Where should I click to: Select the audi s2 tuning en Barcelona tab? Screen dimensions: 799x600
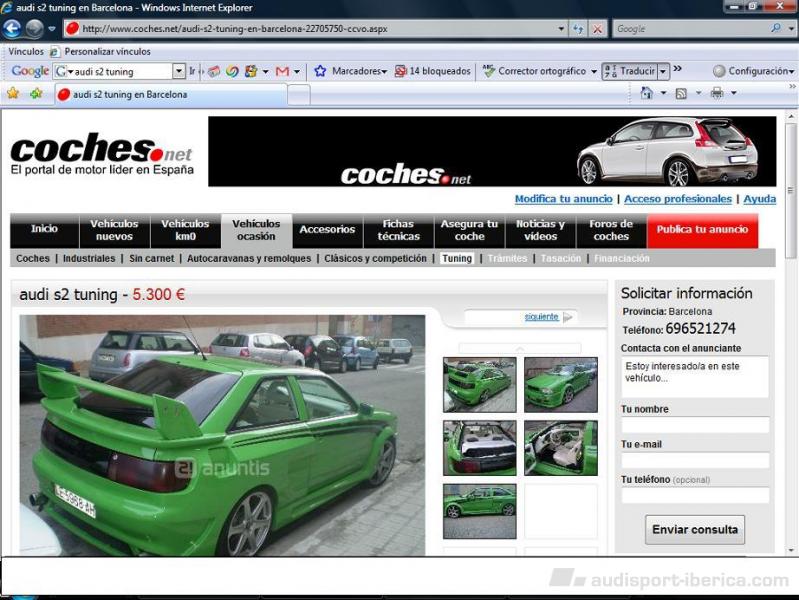tap(171, 94)
